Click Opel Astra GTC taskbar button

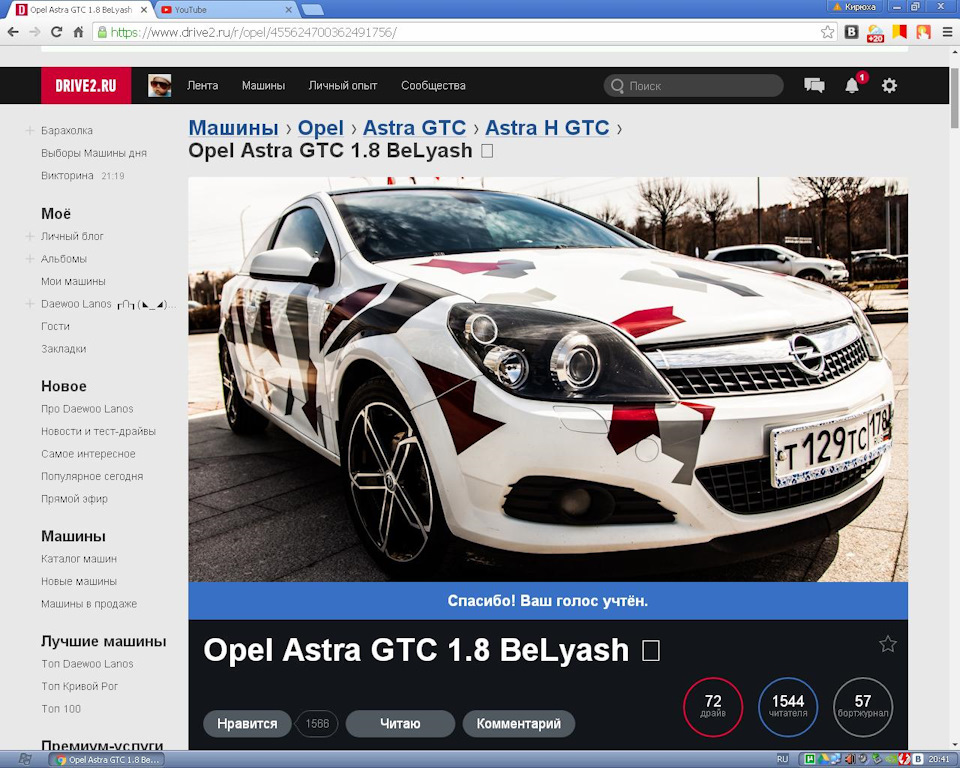[107, 759]
